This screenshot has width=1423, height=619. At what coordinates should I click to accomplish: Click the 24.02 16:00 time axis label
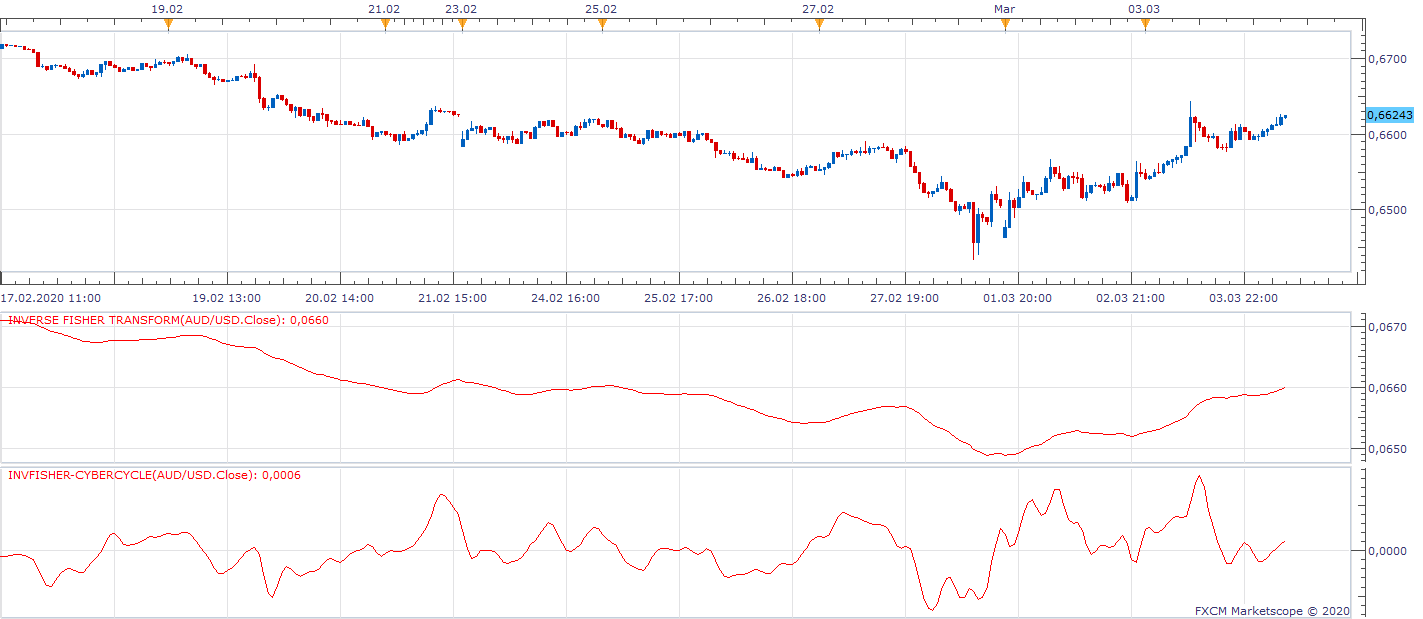click(566, 298)
